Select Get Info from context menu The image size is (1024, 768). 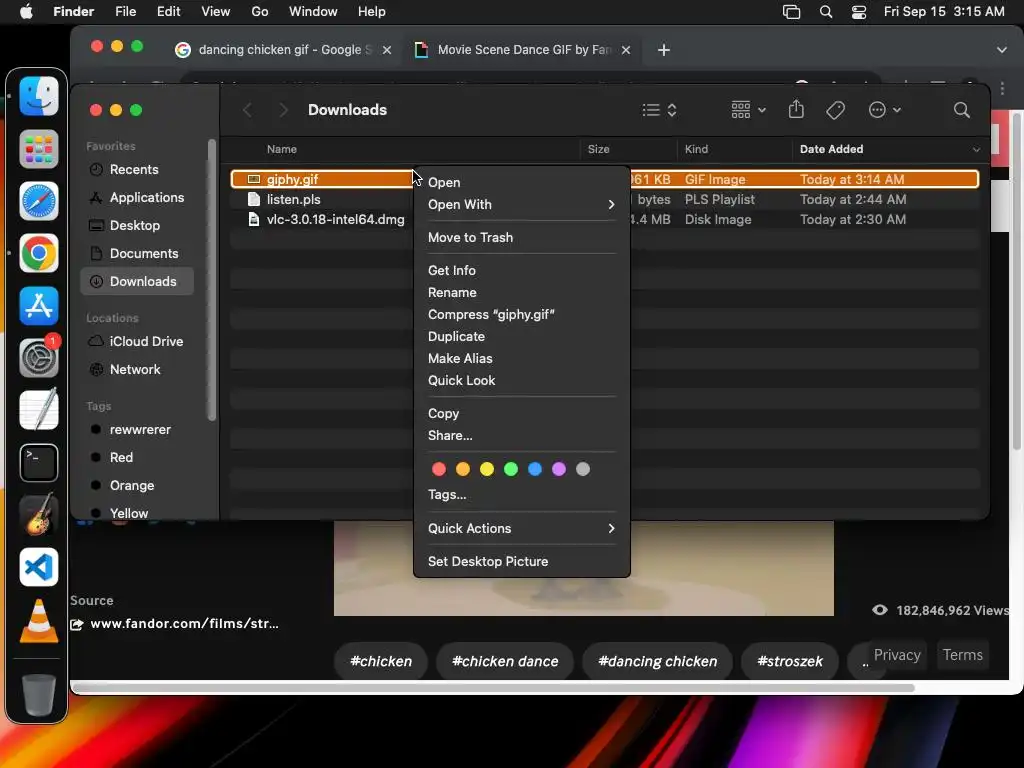(x=521, y=270)
